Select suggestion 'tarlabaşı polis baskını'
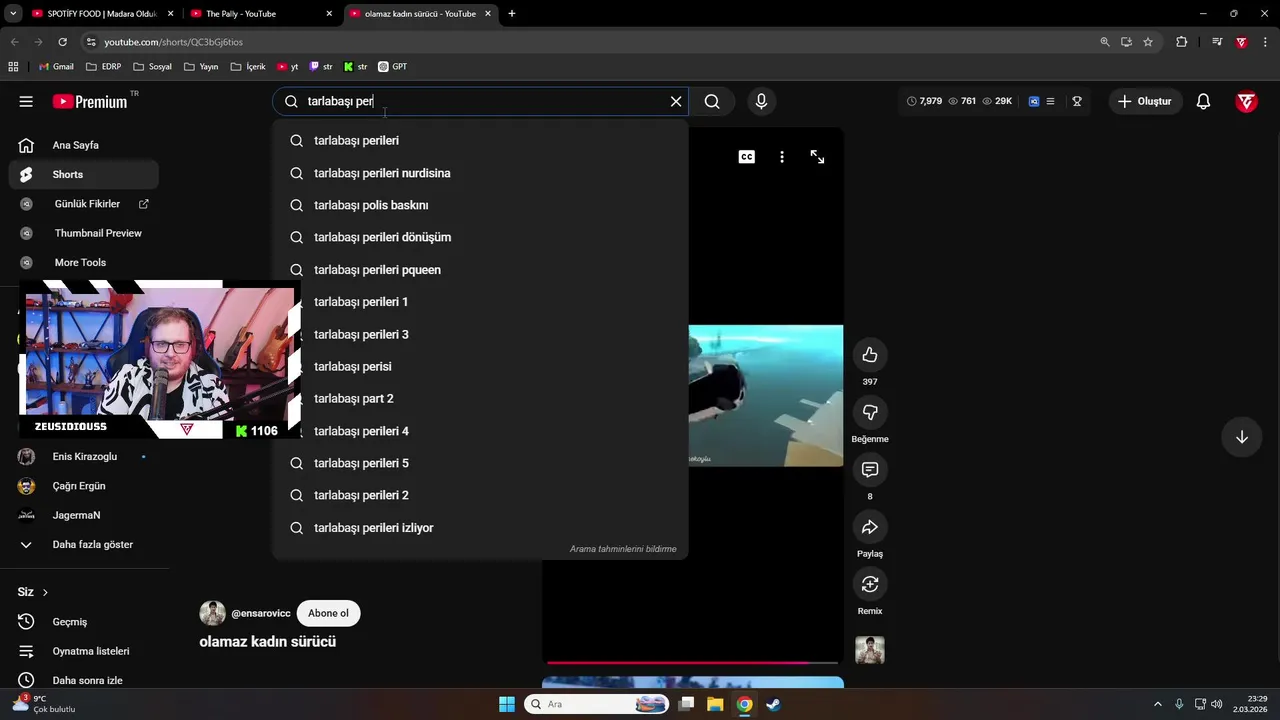1280x720 pixels. [480, 205]
